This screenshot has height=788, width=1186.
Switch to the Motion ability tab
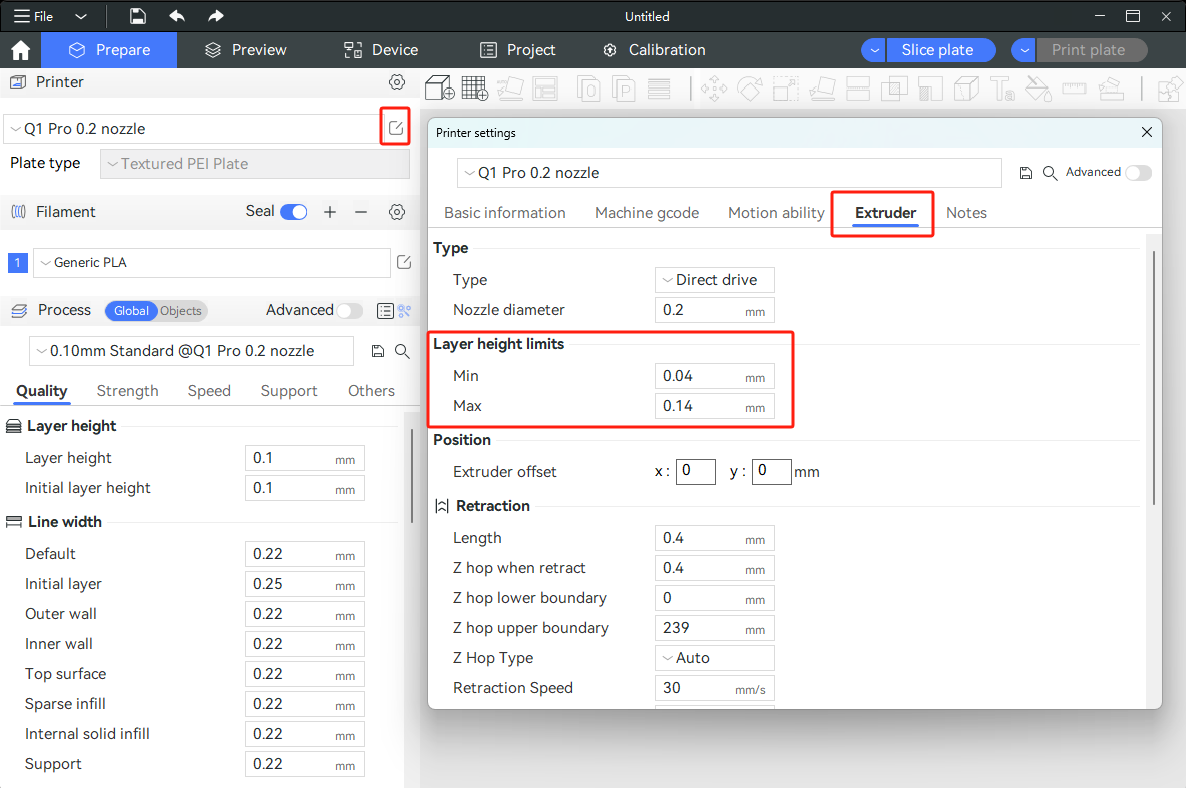(776, 213)
